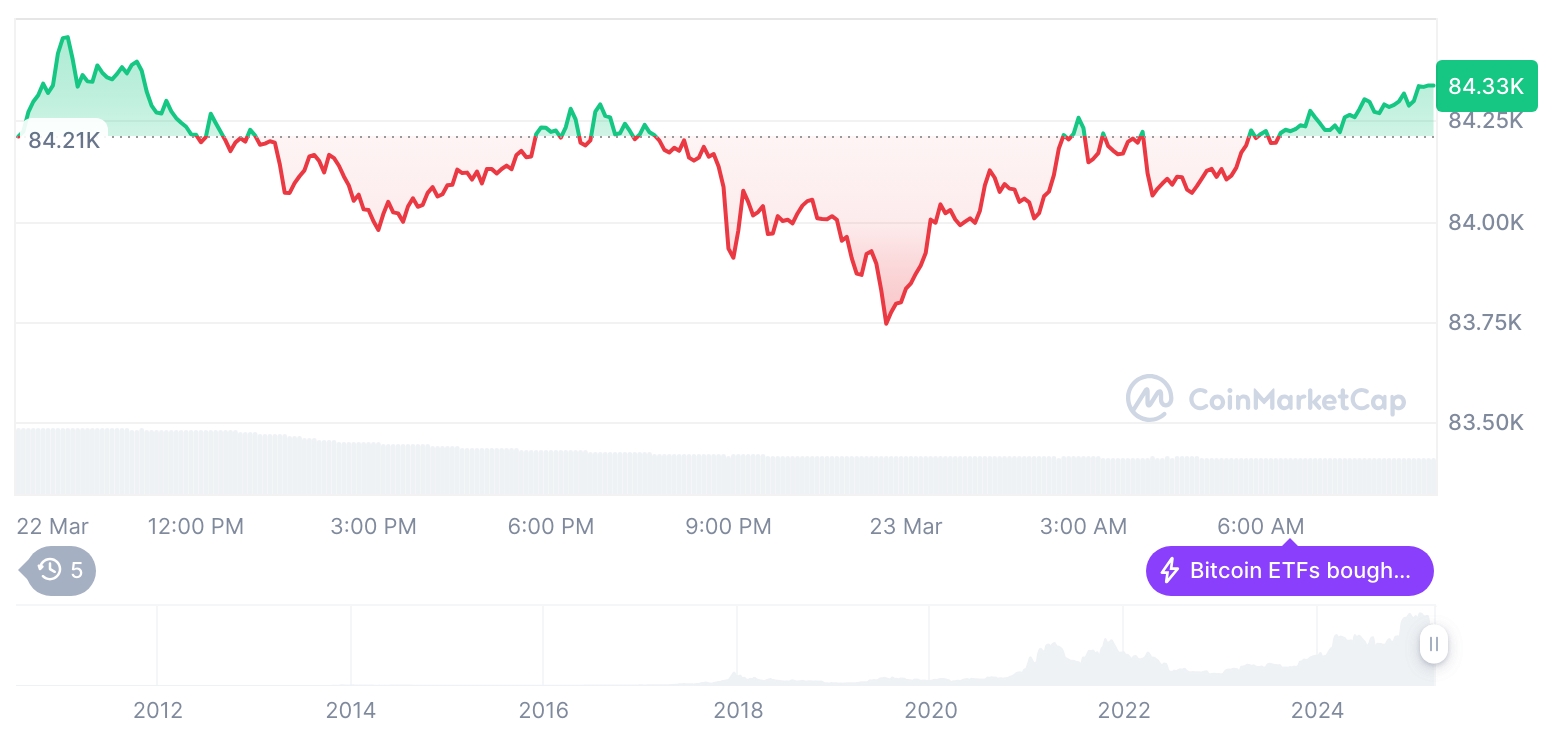This screenshot has width=1566, height=732.
Task: Click the green 84.33K current price label
Action: (x=1485, y=87)
